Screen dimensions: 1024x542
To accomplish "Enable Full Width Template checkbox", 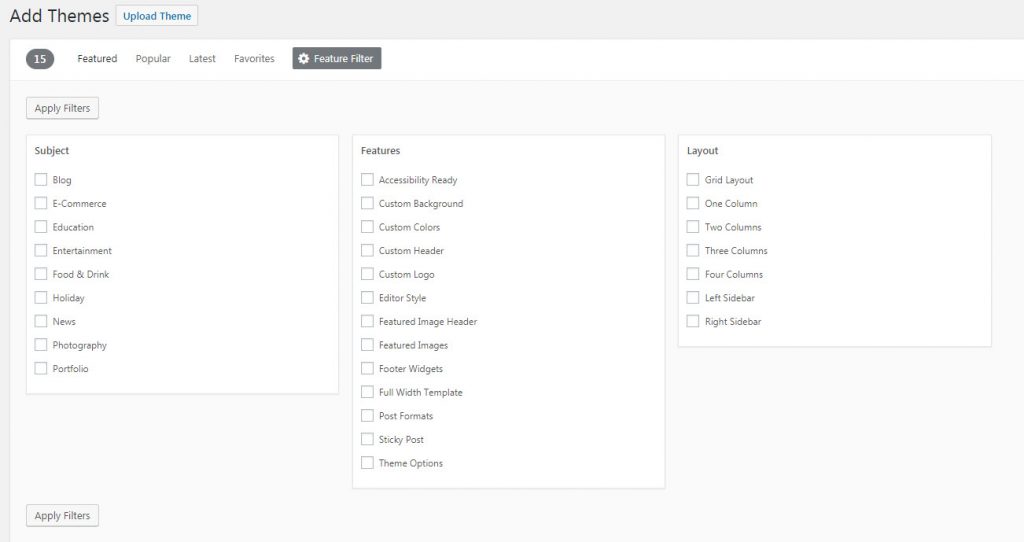I will coord(367,392).
